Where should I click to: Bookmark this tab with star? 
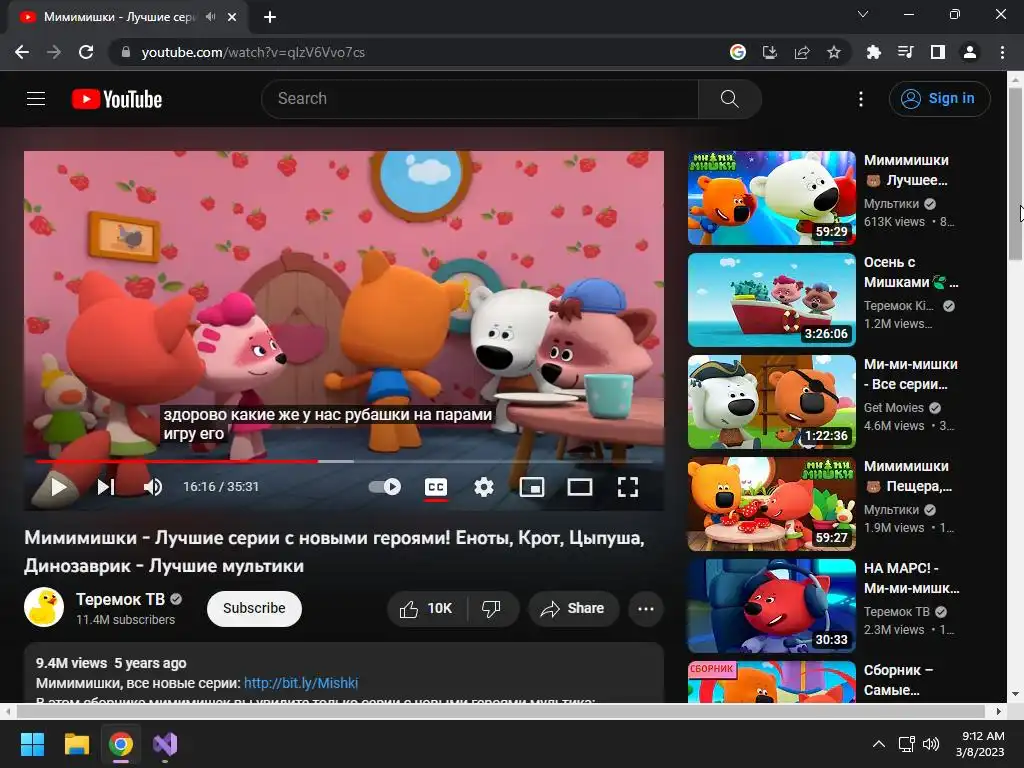point(834,52)
